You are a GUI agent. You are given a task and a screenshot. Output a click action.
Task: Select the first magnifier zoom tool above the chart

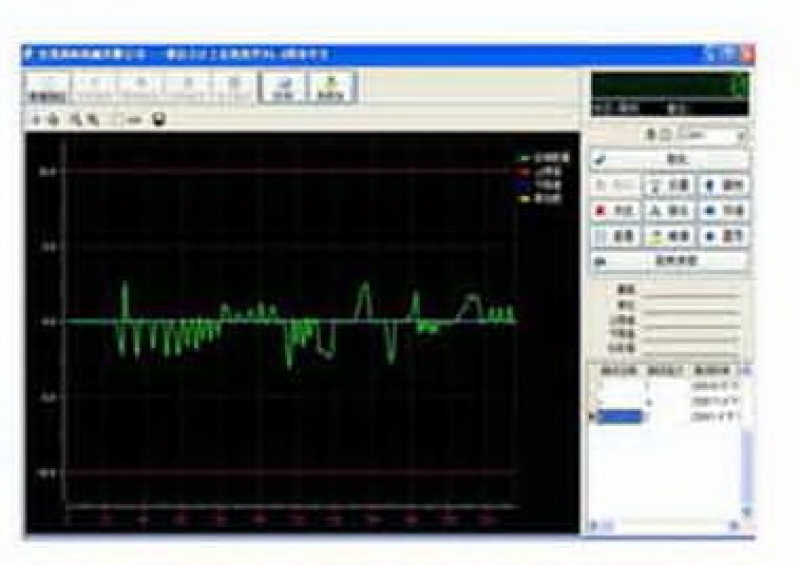pyautogui.click(x=76, y=120)
